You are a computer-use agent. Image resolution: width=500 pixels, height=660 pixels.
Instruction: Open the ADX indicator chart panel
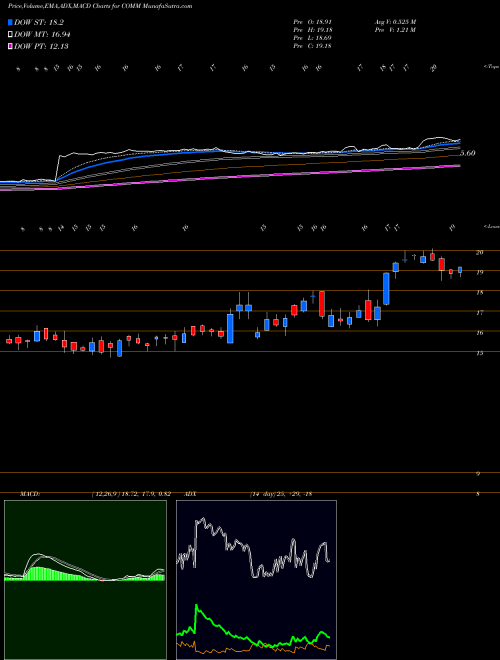tap(256, 580)
